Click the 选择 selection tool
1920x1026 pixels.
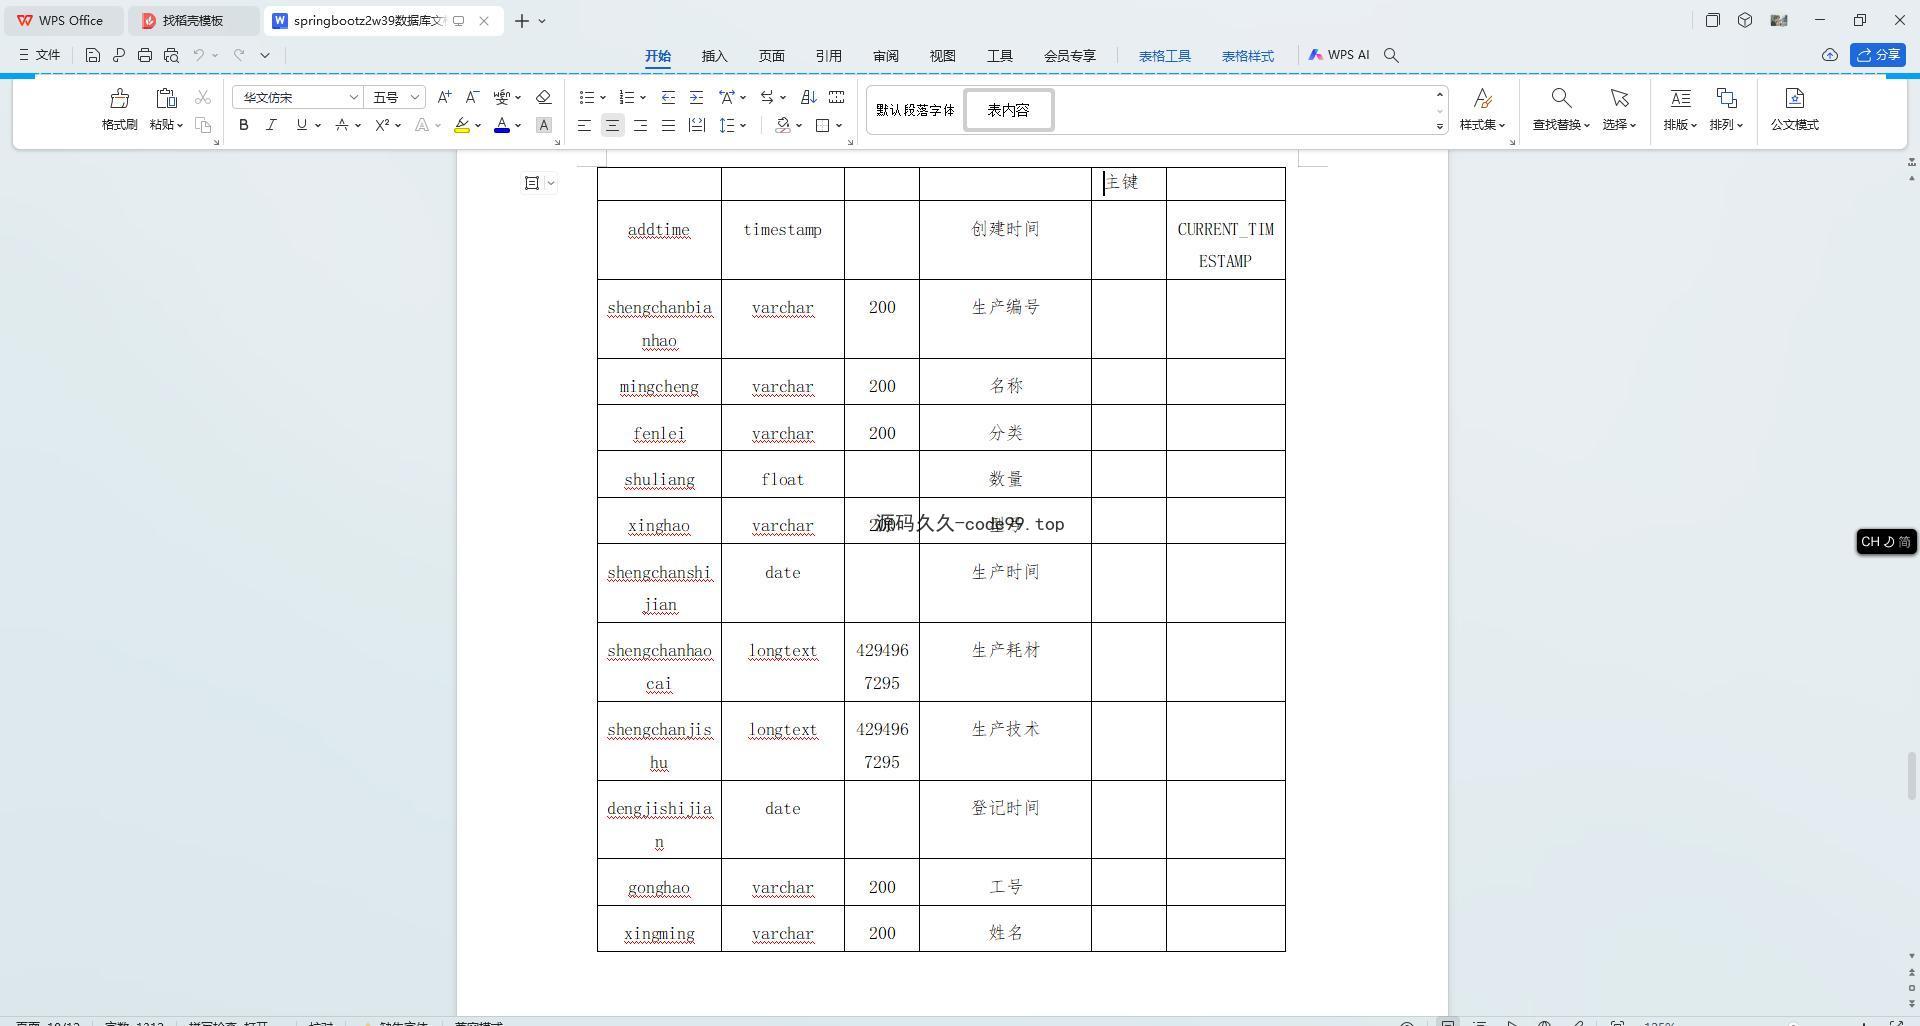pyautogui.click(x=1619, y=110)
